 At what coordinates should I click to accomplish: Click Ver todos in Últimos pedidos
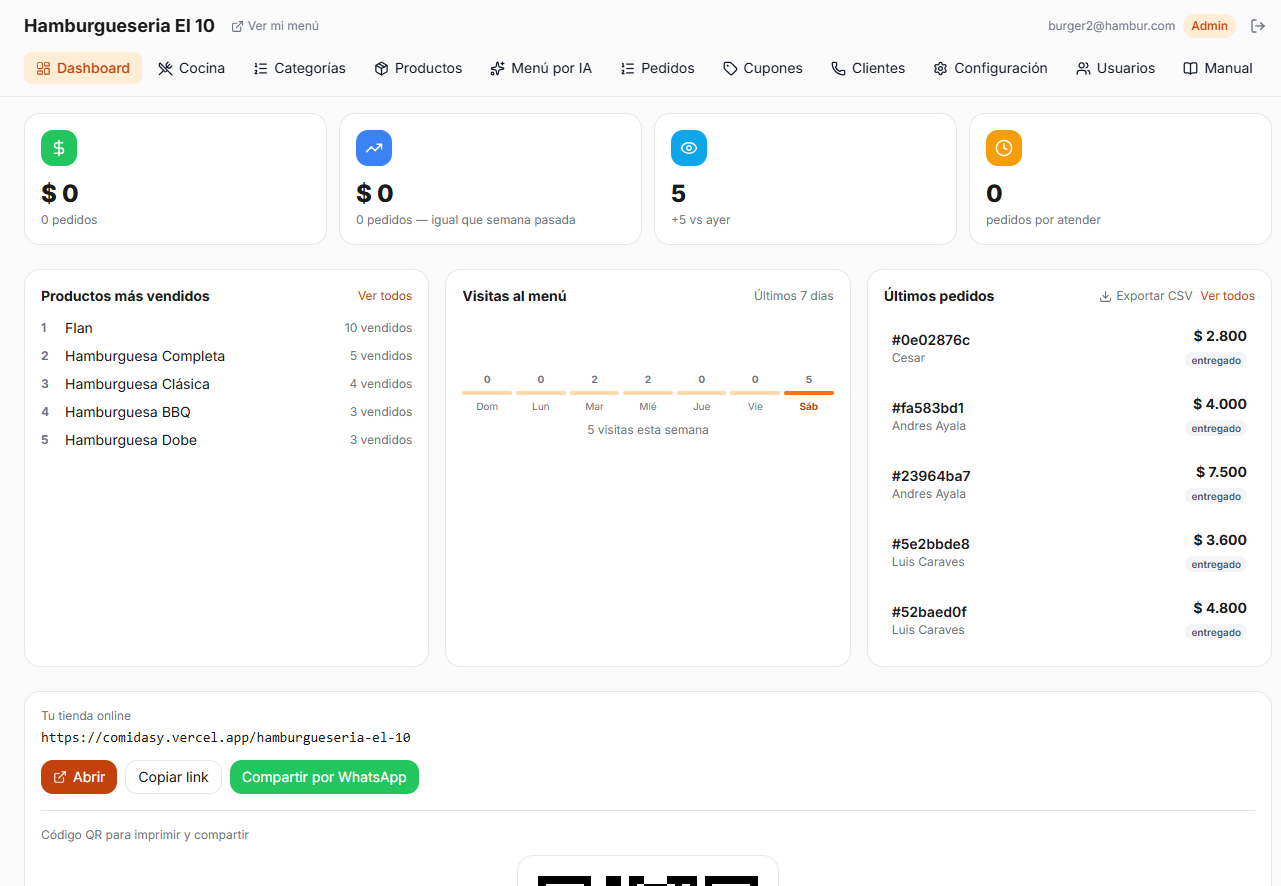[x=1227, y=296]
